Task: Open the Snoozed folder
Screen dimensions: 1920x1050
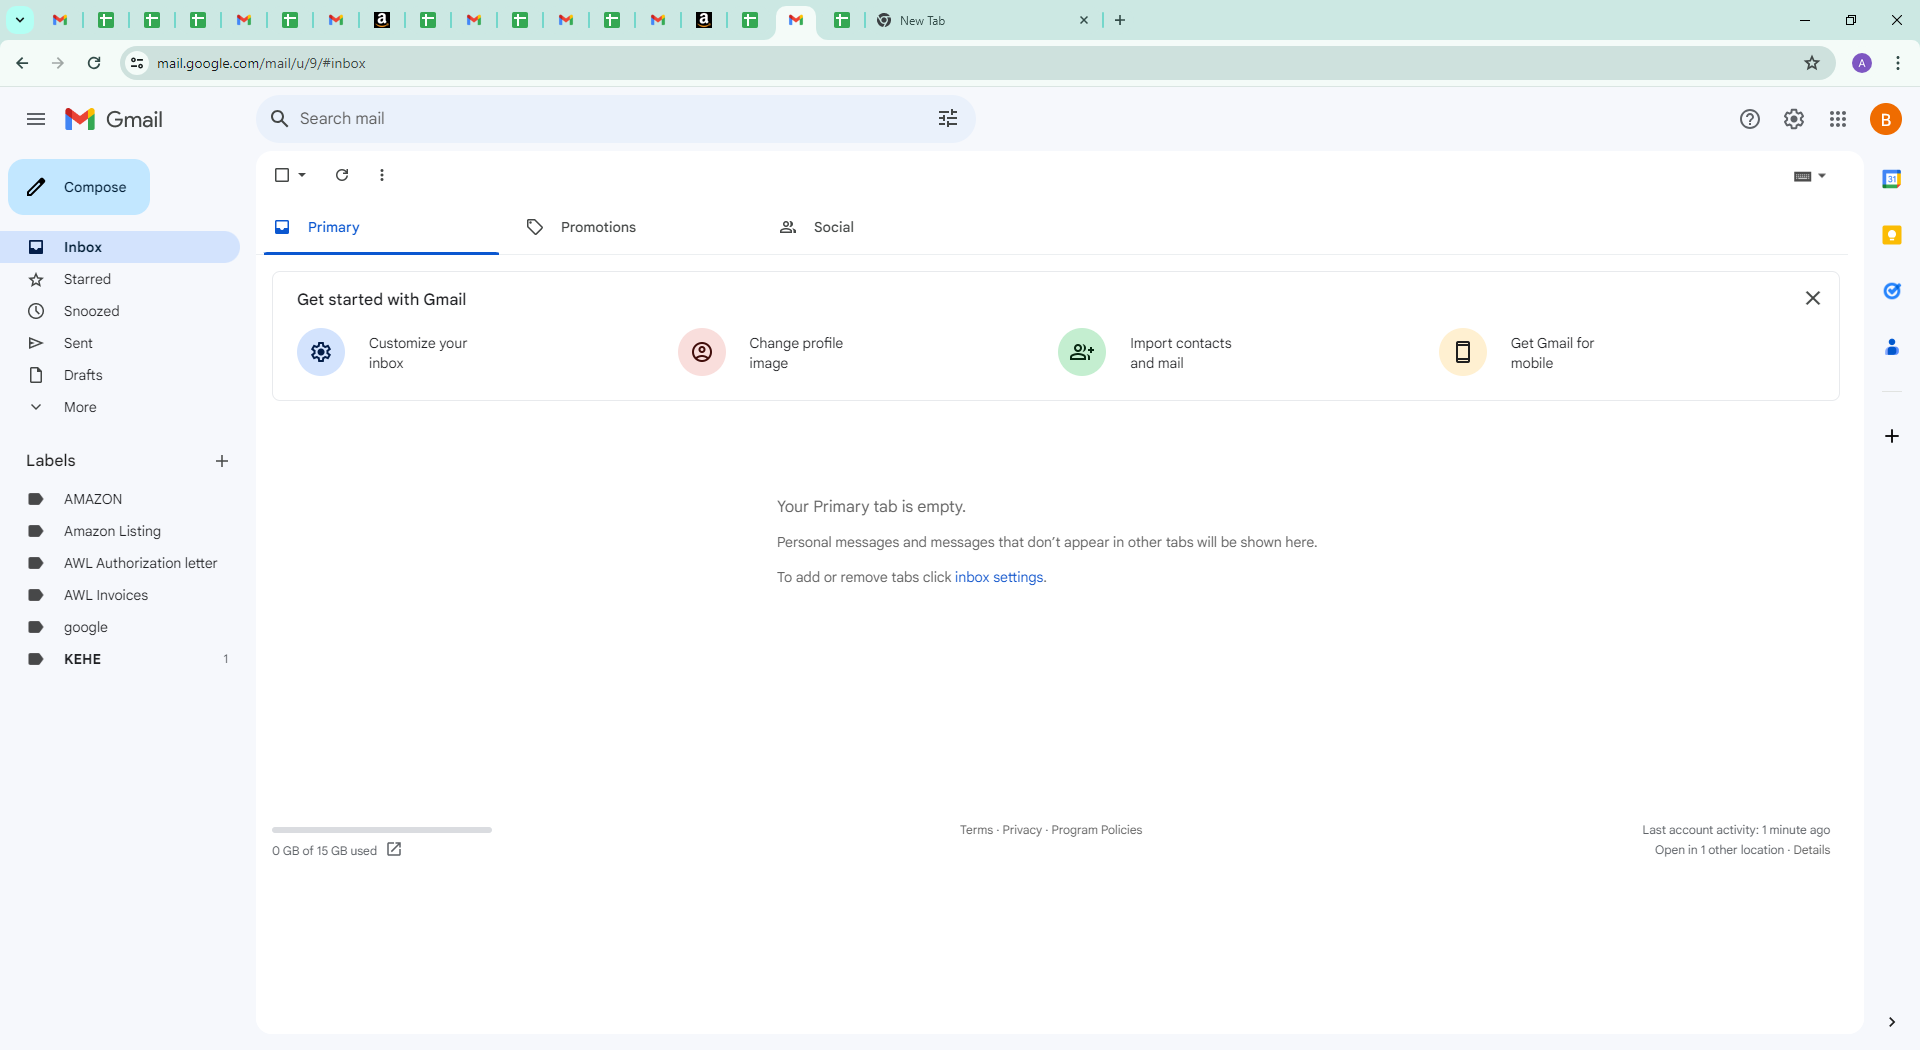Action: click(120, 311)
